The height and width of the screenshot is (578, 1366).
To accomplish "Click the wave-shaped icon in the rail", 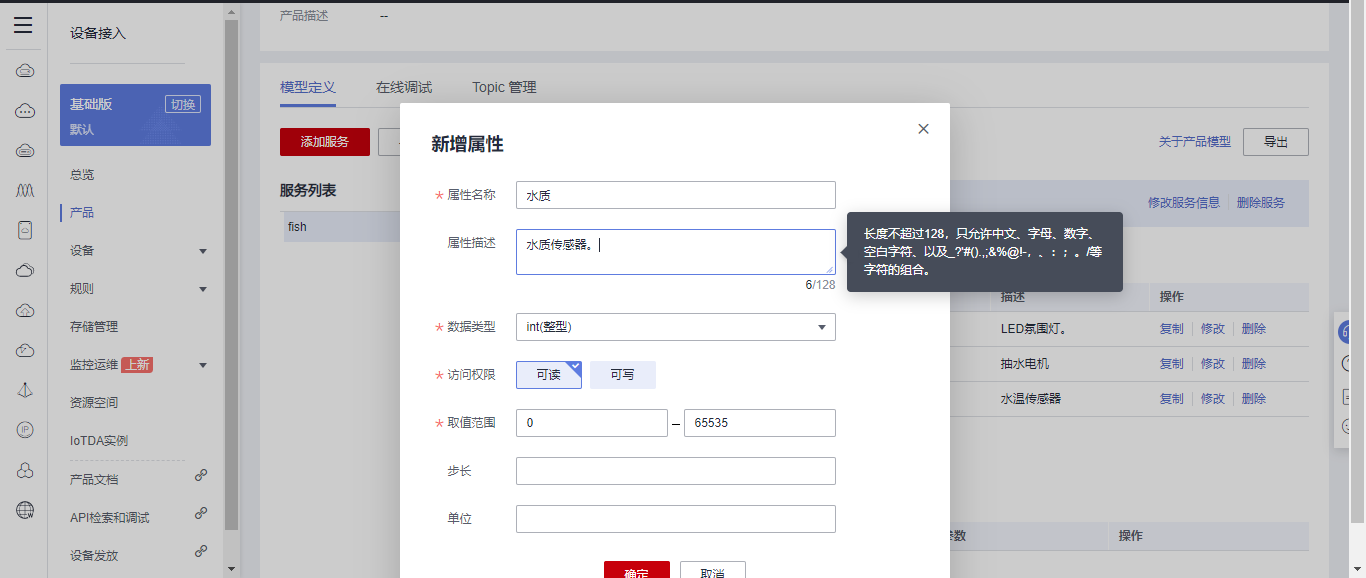I will [x=25, y=190].
